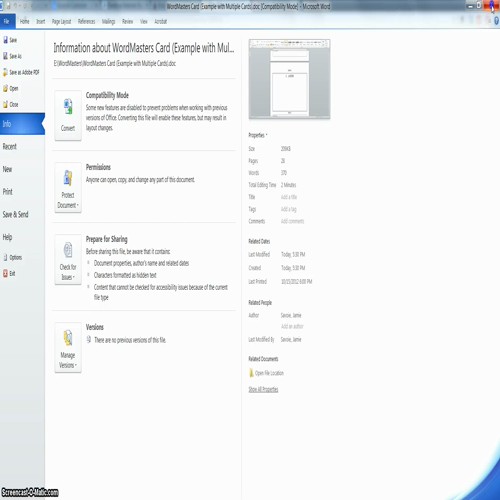
Task: Switch to the Insert ribbon tab
Action: [x=41, y=21]
